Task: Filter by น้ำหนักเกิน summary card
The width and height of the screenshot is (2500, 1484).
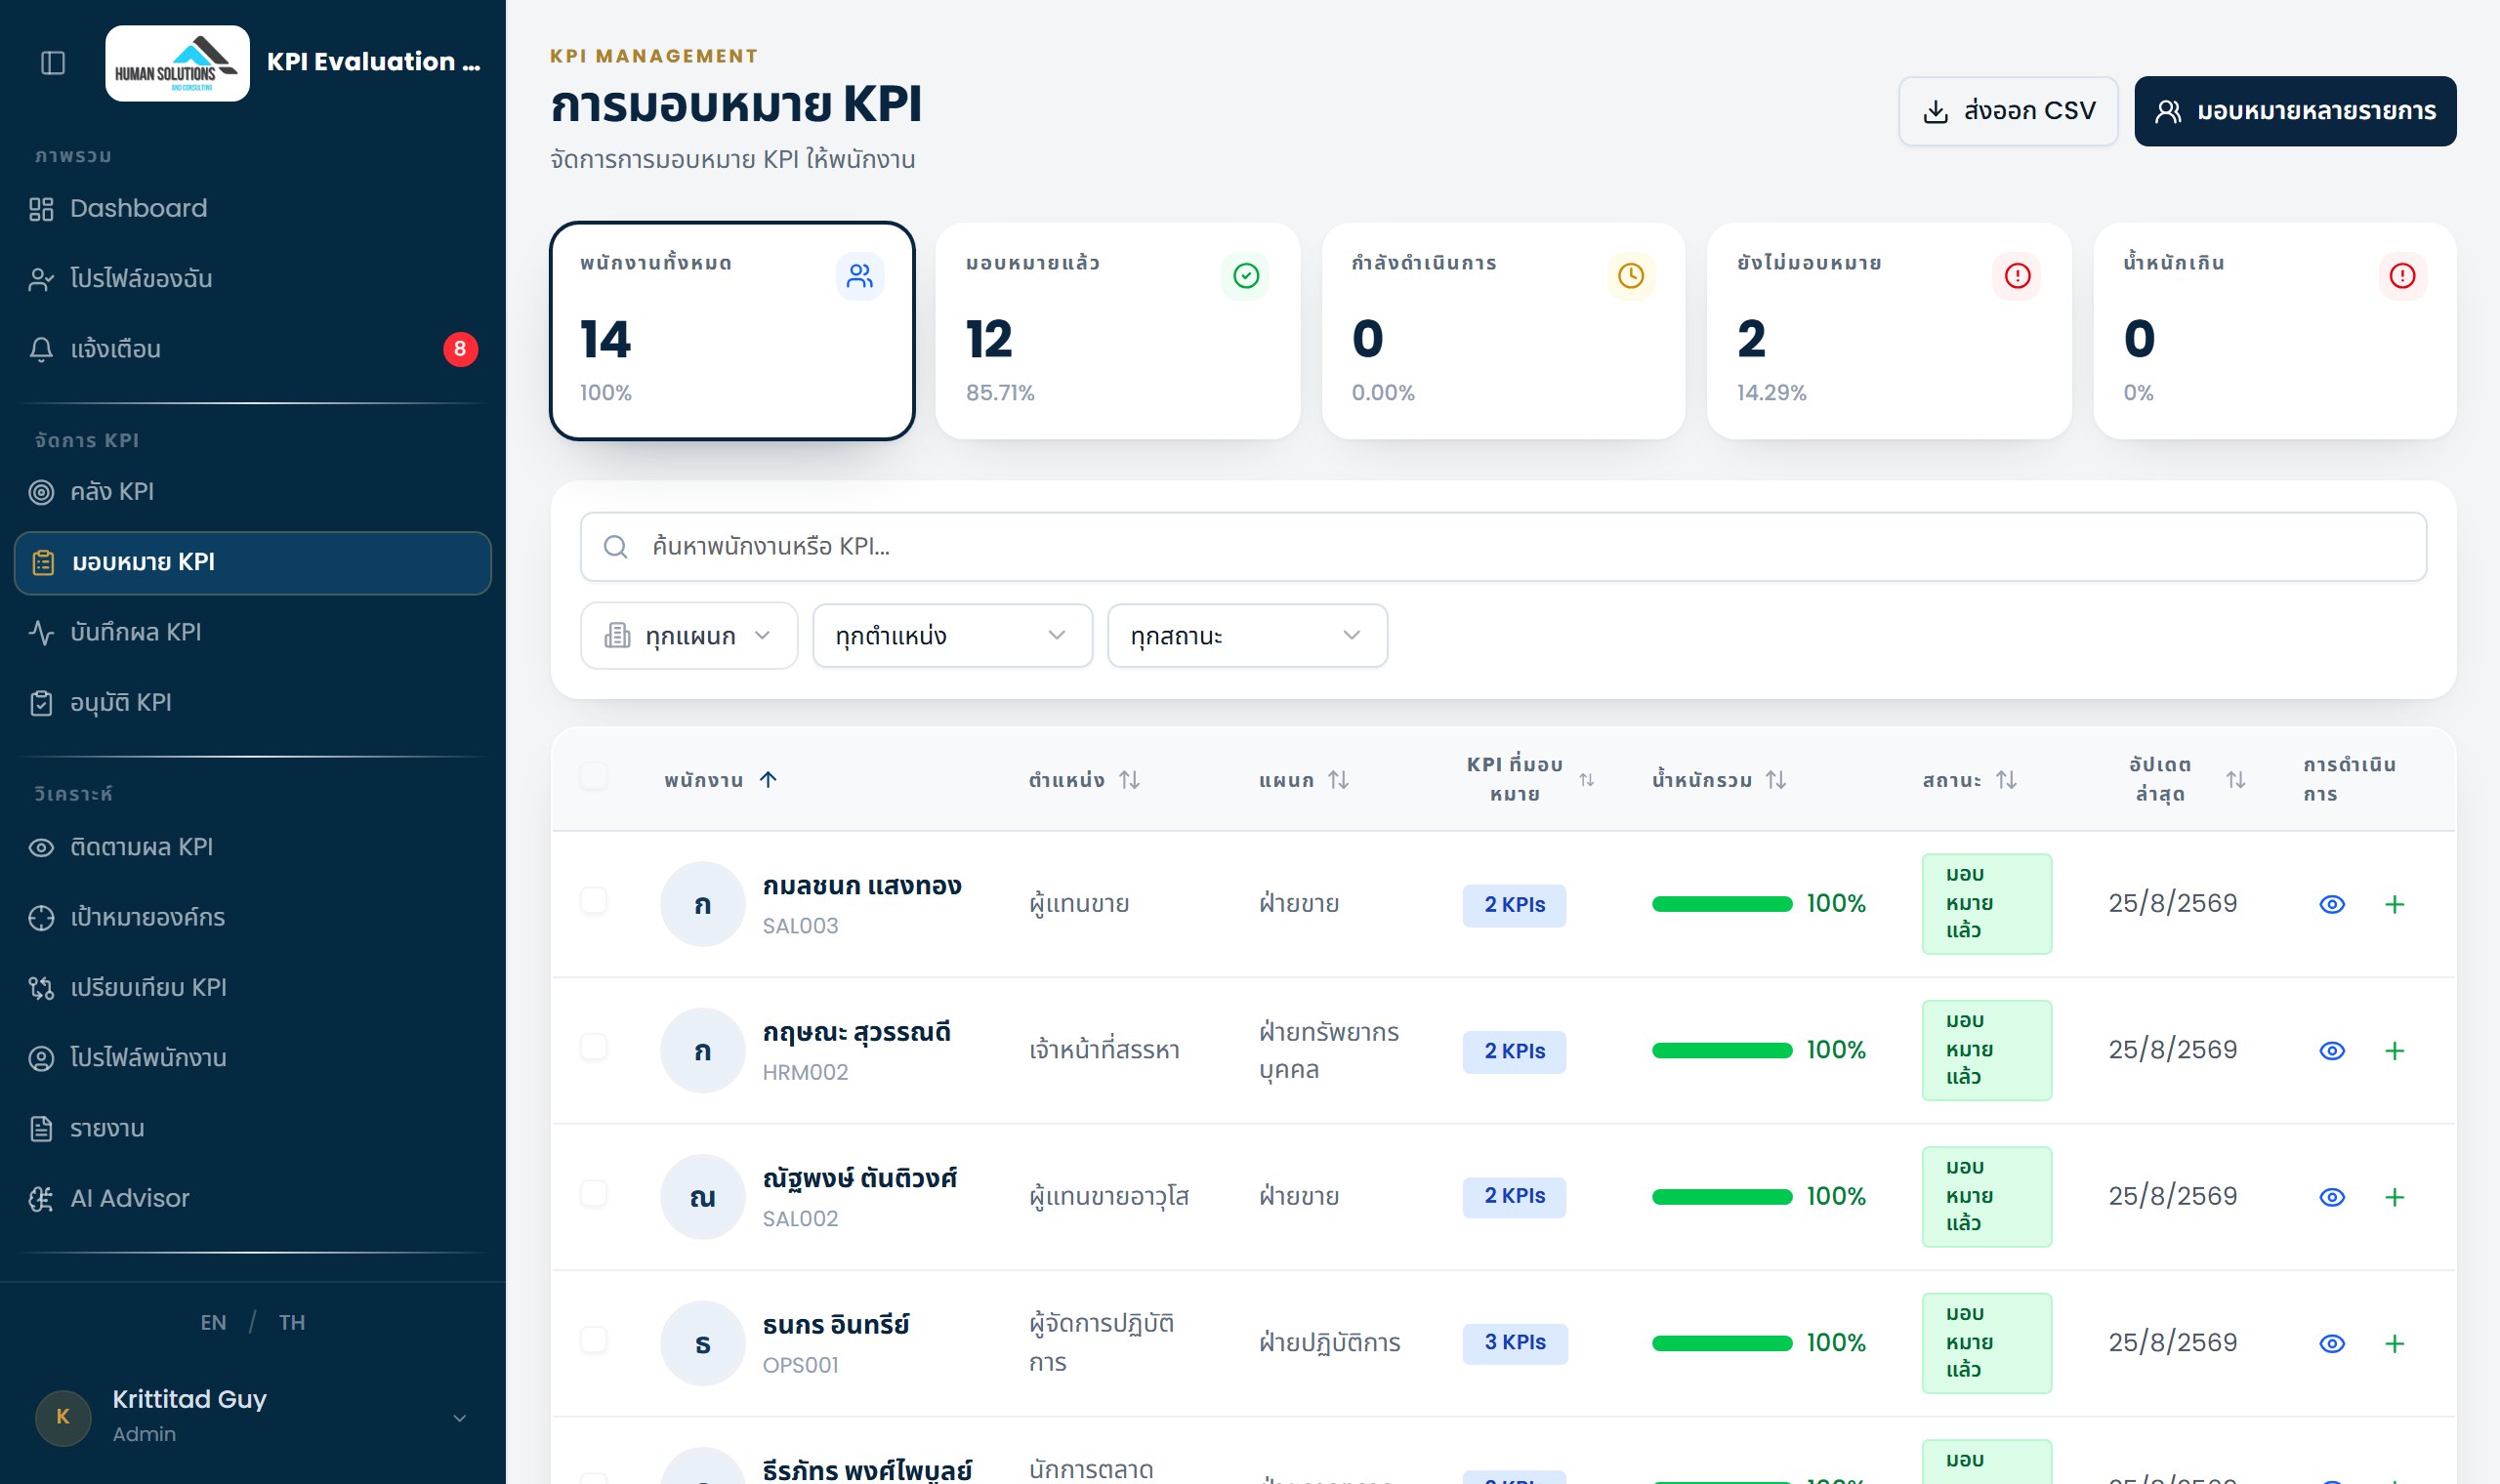Action: [x=2274, y=331]
